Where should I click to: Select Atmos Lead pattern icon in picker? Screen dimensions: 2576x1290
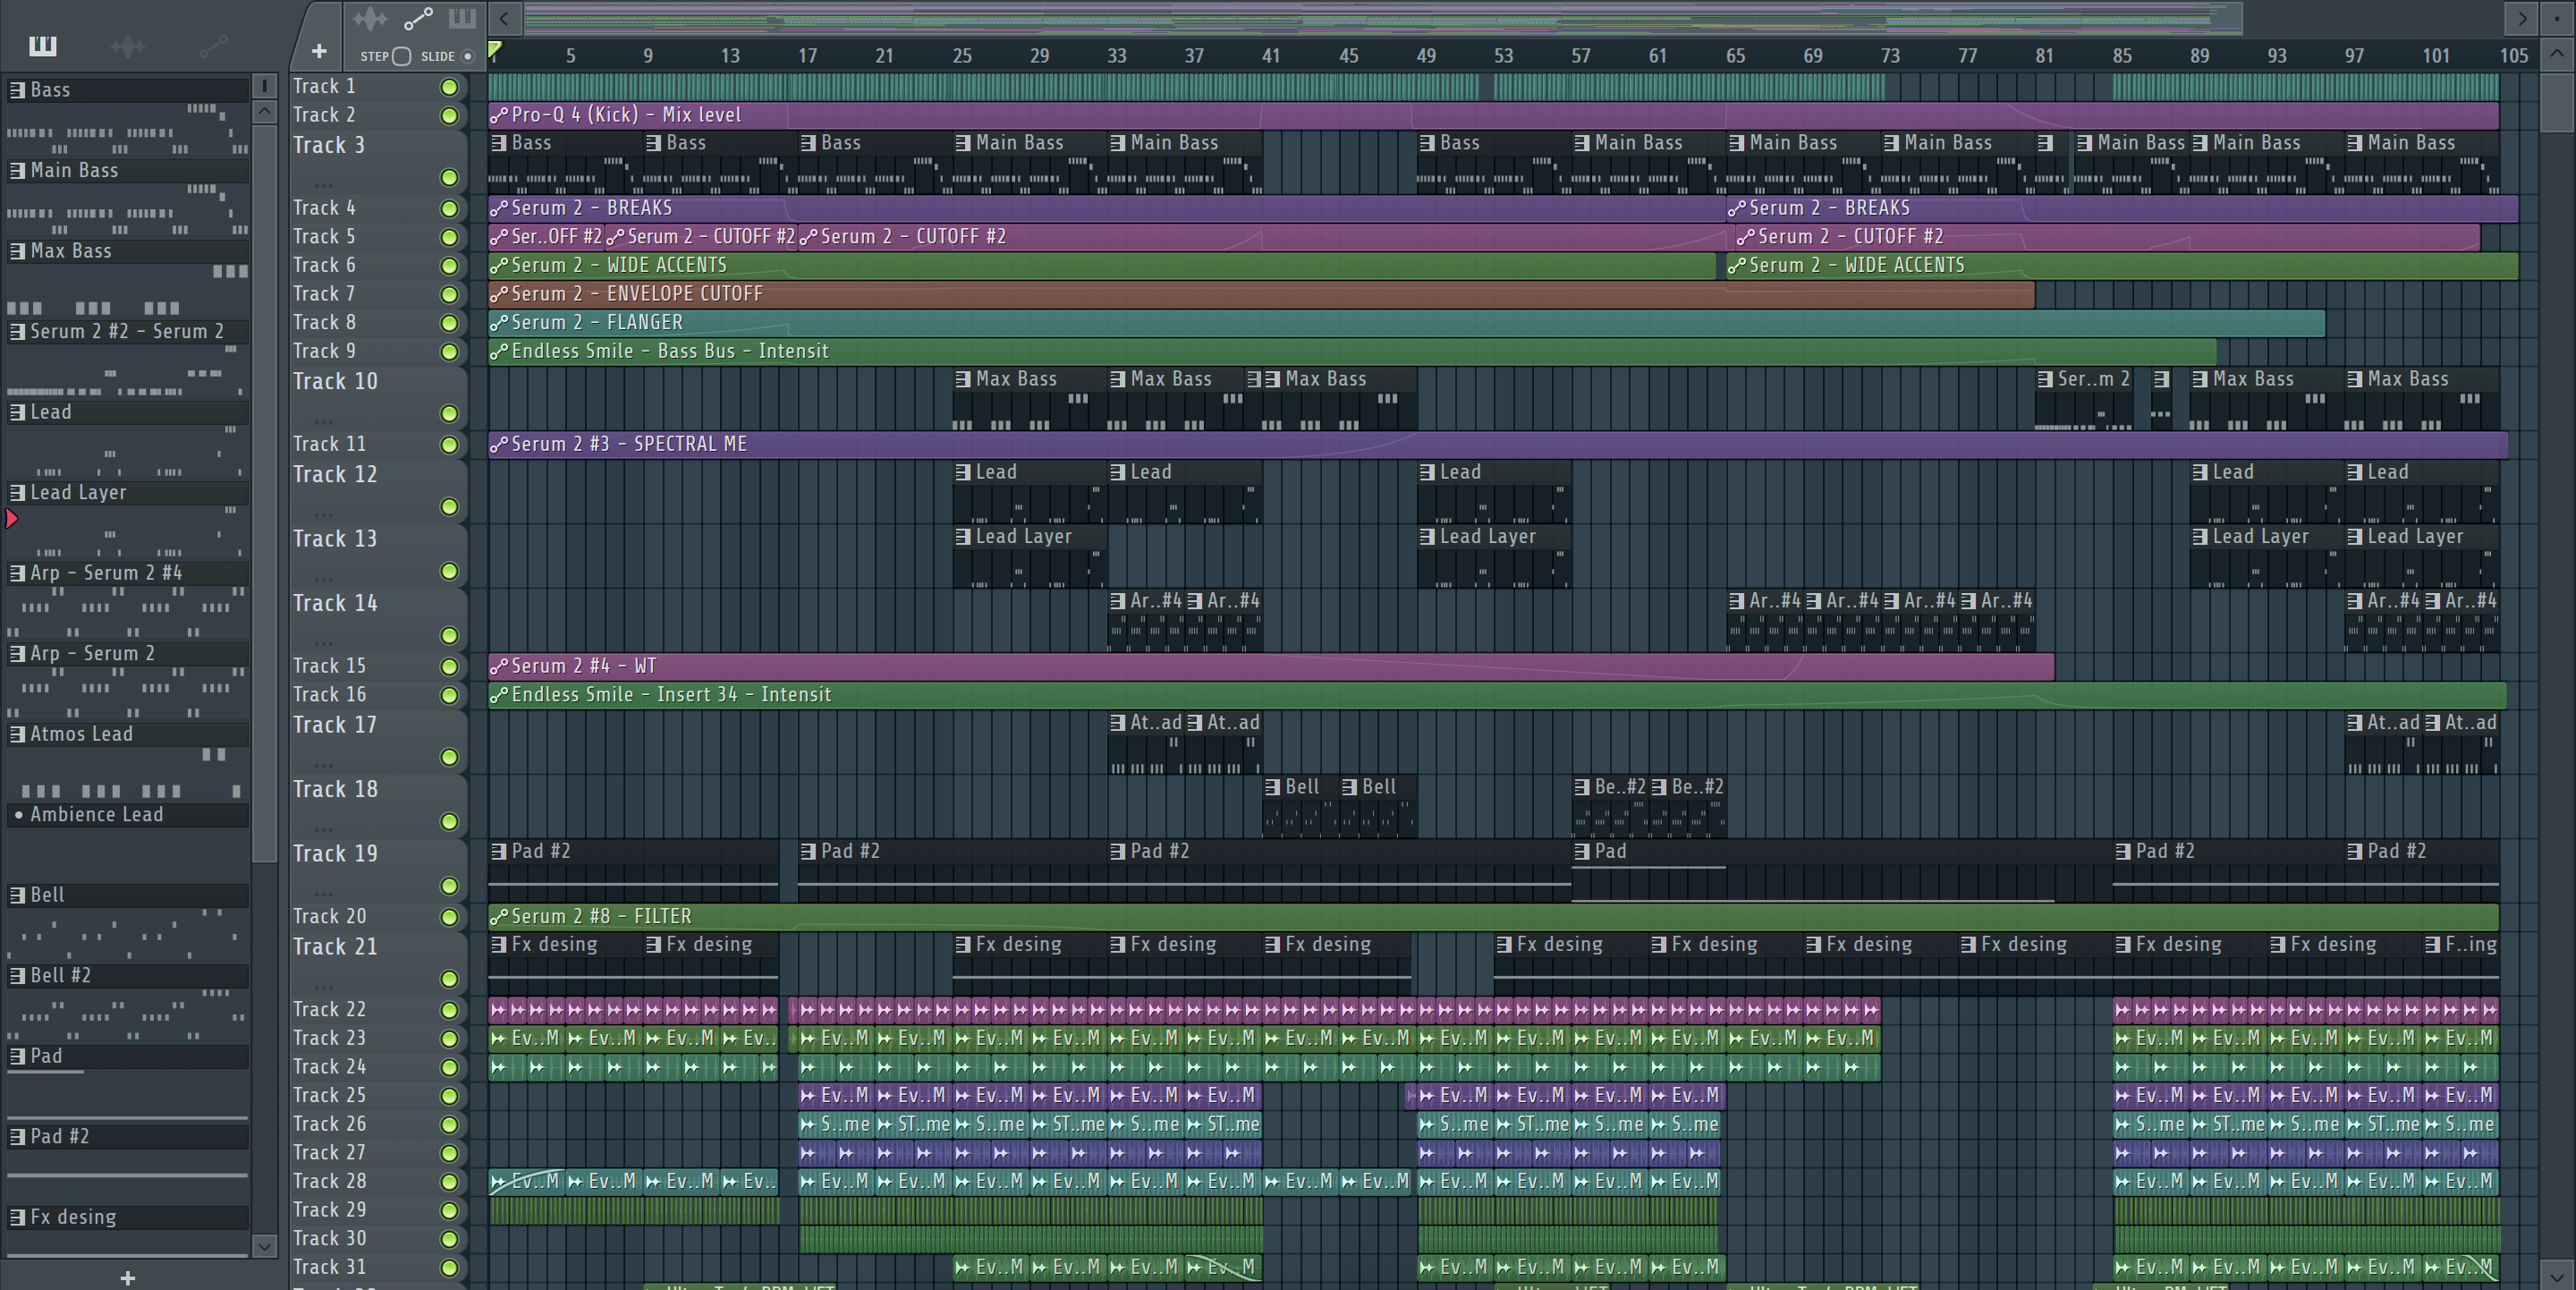(x=17, y=734)
